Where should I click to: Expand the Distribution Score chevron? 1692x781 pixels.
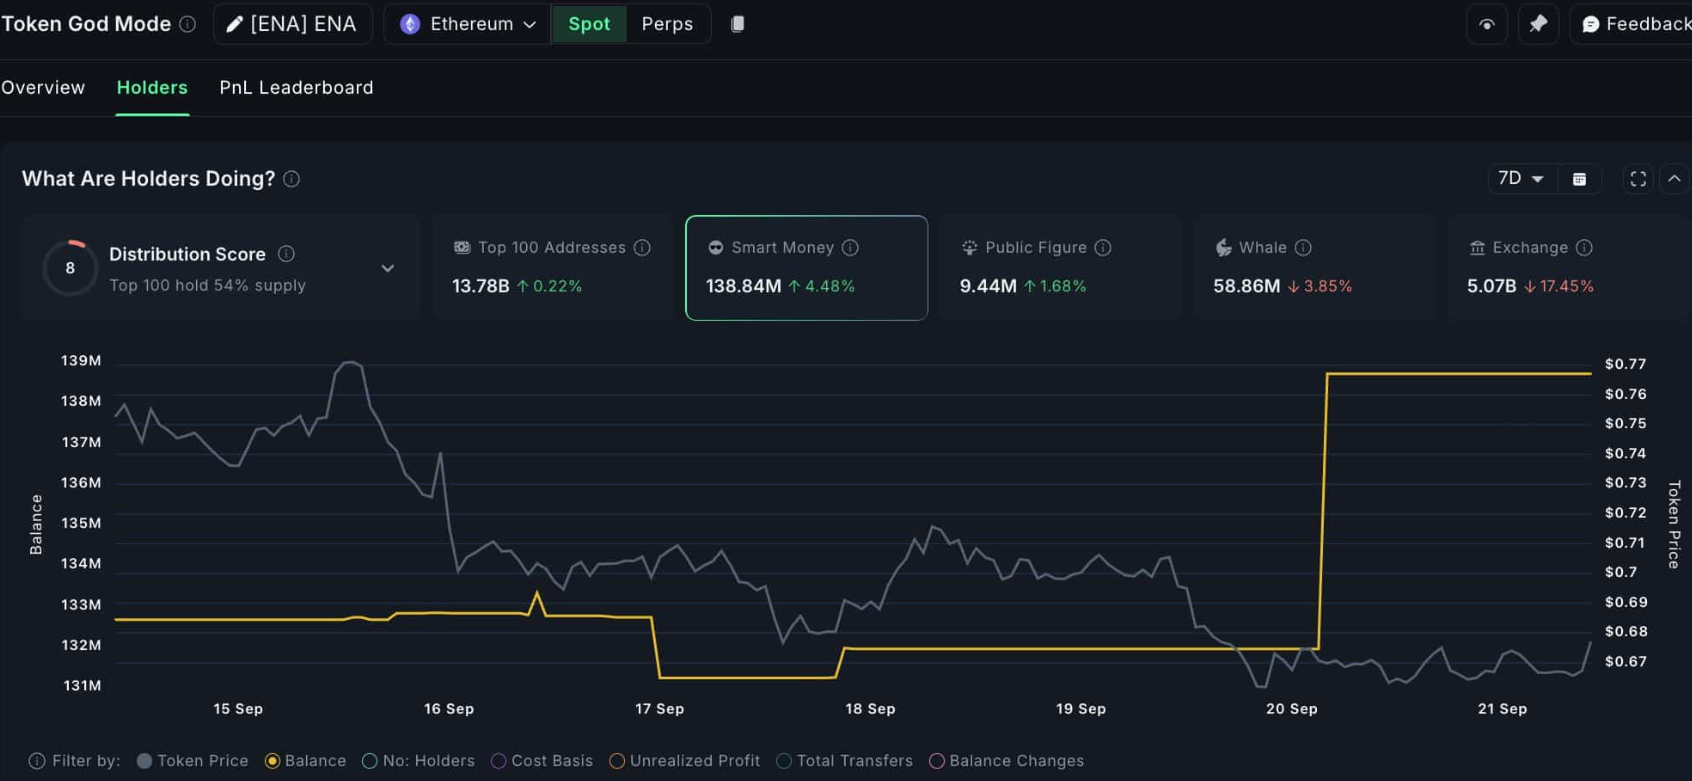click(x=388, y=268)
